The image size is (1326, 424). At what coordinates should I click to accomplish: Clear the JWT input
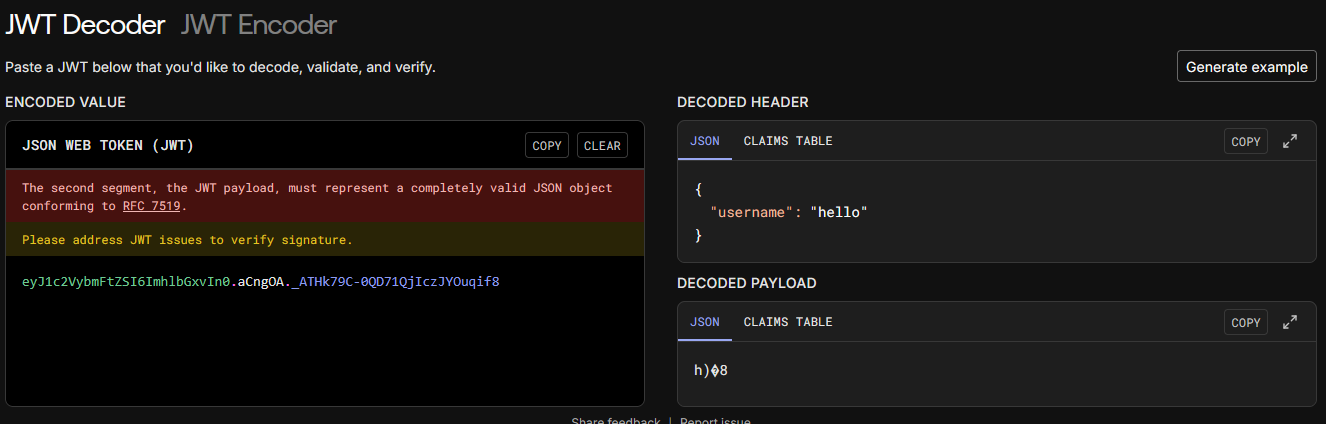pos(602,146)
